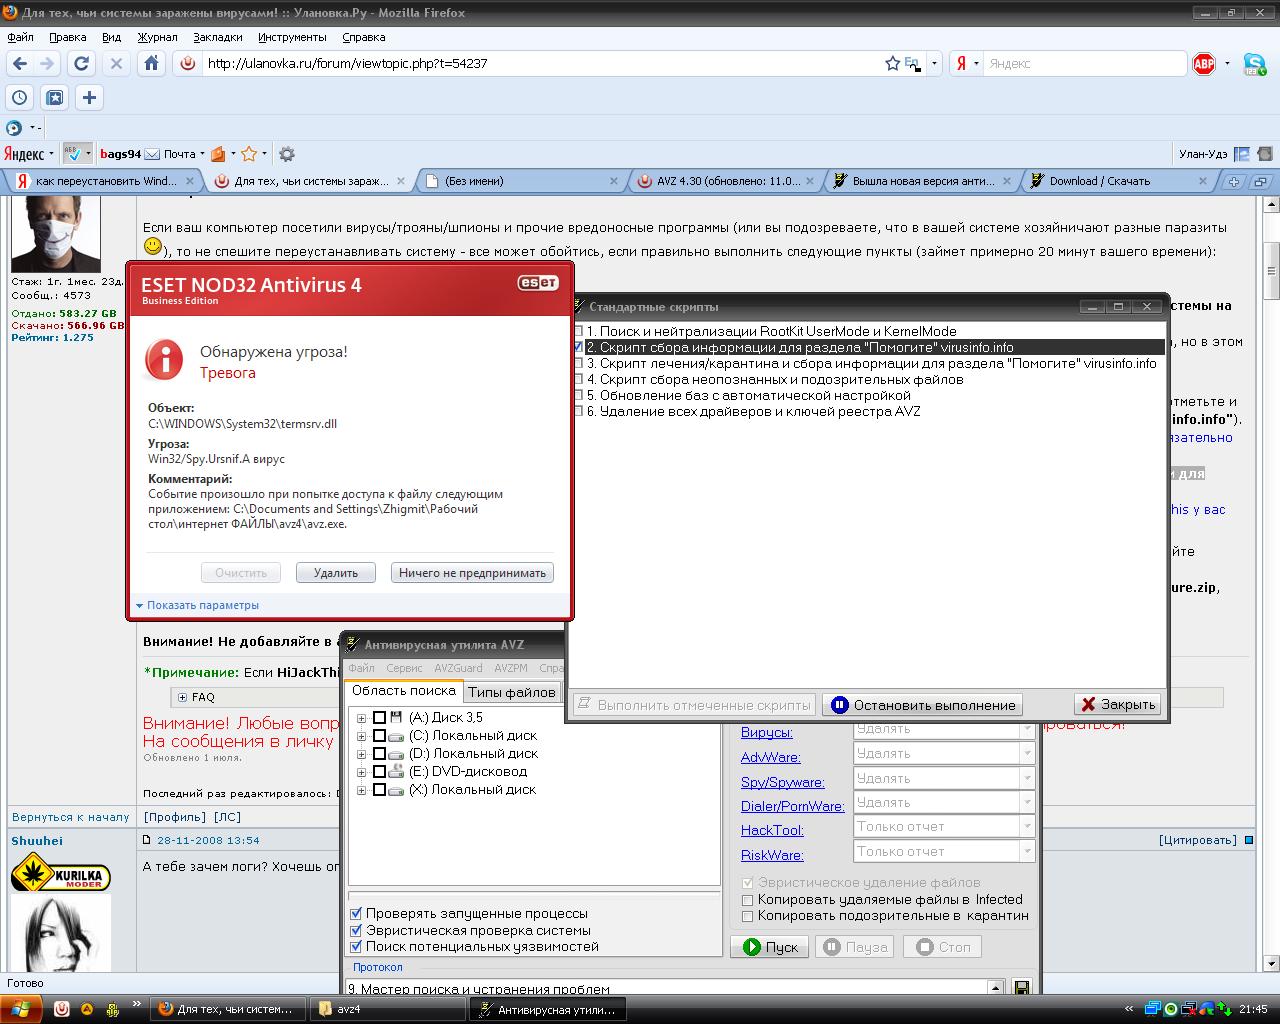Click the Firefox reload page icon
The image size is (1280, 1024).
point(82,63)
